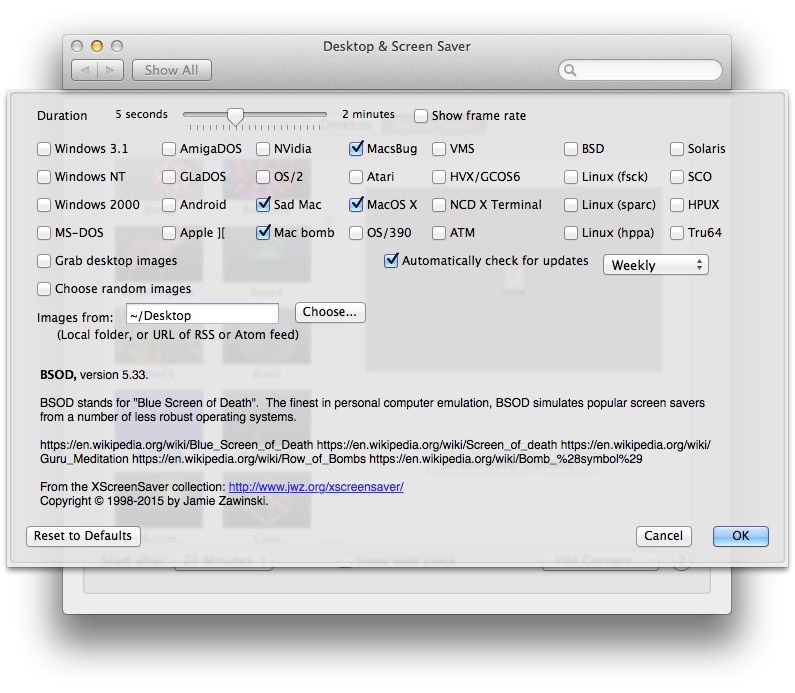Check the MS-DOS box

[x=44, y=233]
